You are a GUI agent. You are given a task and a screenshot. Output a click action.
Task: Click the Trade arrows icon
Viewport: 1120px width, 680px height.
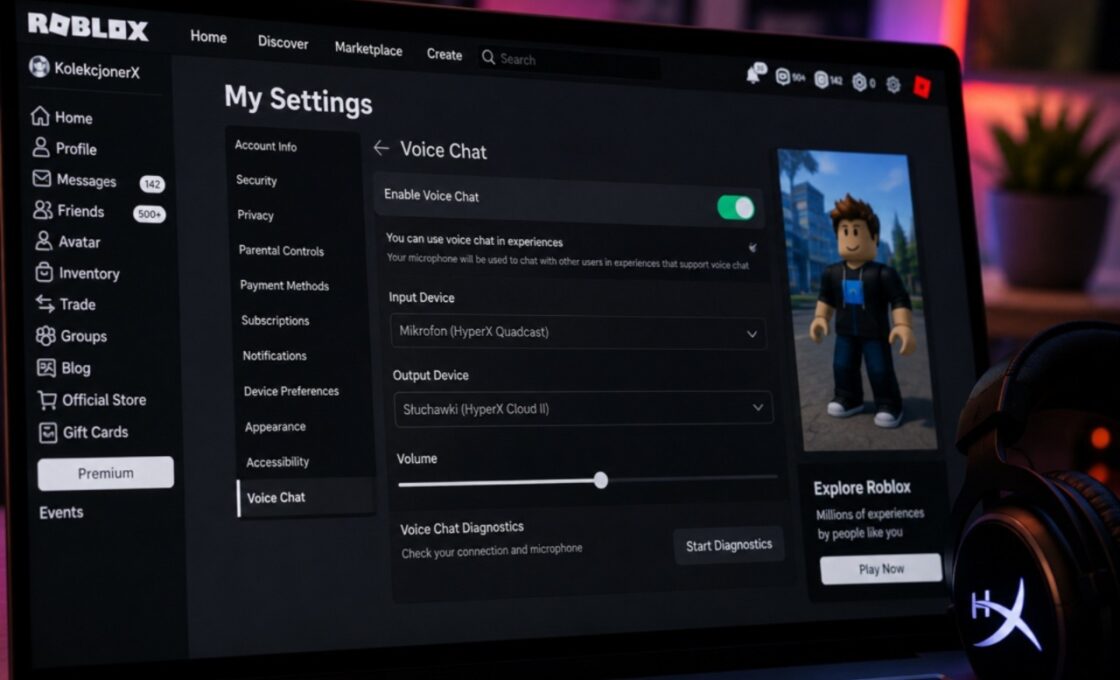coord(46,304)
